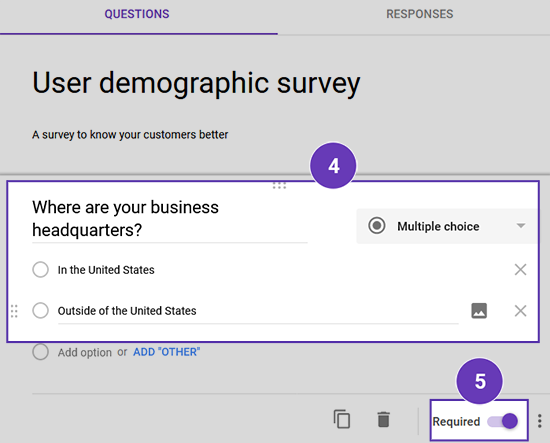This screenshot has height=443, width=550.
Task: Add image to Outside of United States option
Action: 479,311
